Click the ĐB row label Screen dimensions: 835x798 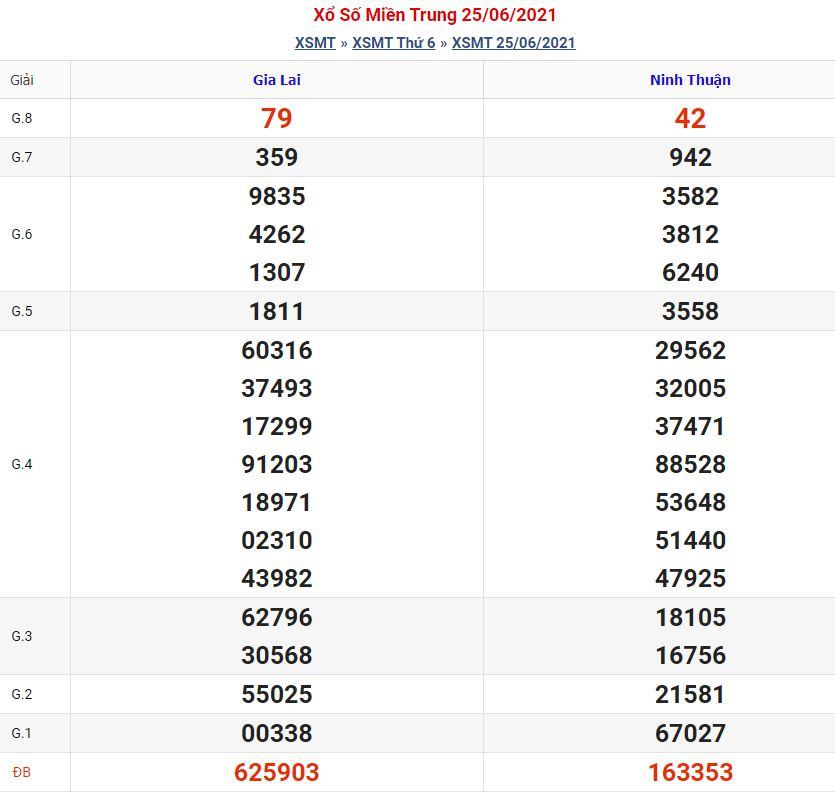coord(22,772)
